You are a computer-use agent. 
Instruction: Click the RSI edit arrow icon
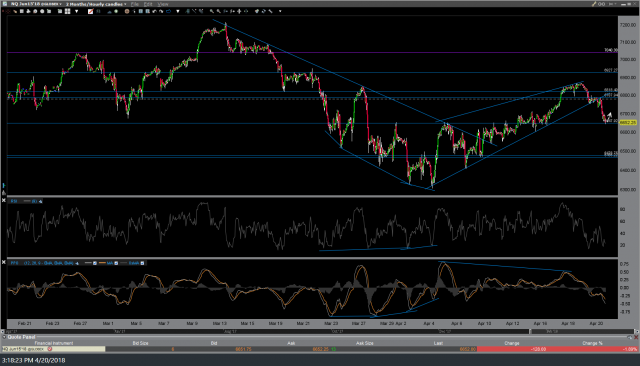click(x=40, y=201)
